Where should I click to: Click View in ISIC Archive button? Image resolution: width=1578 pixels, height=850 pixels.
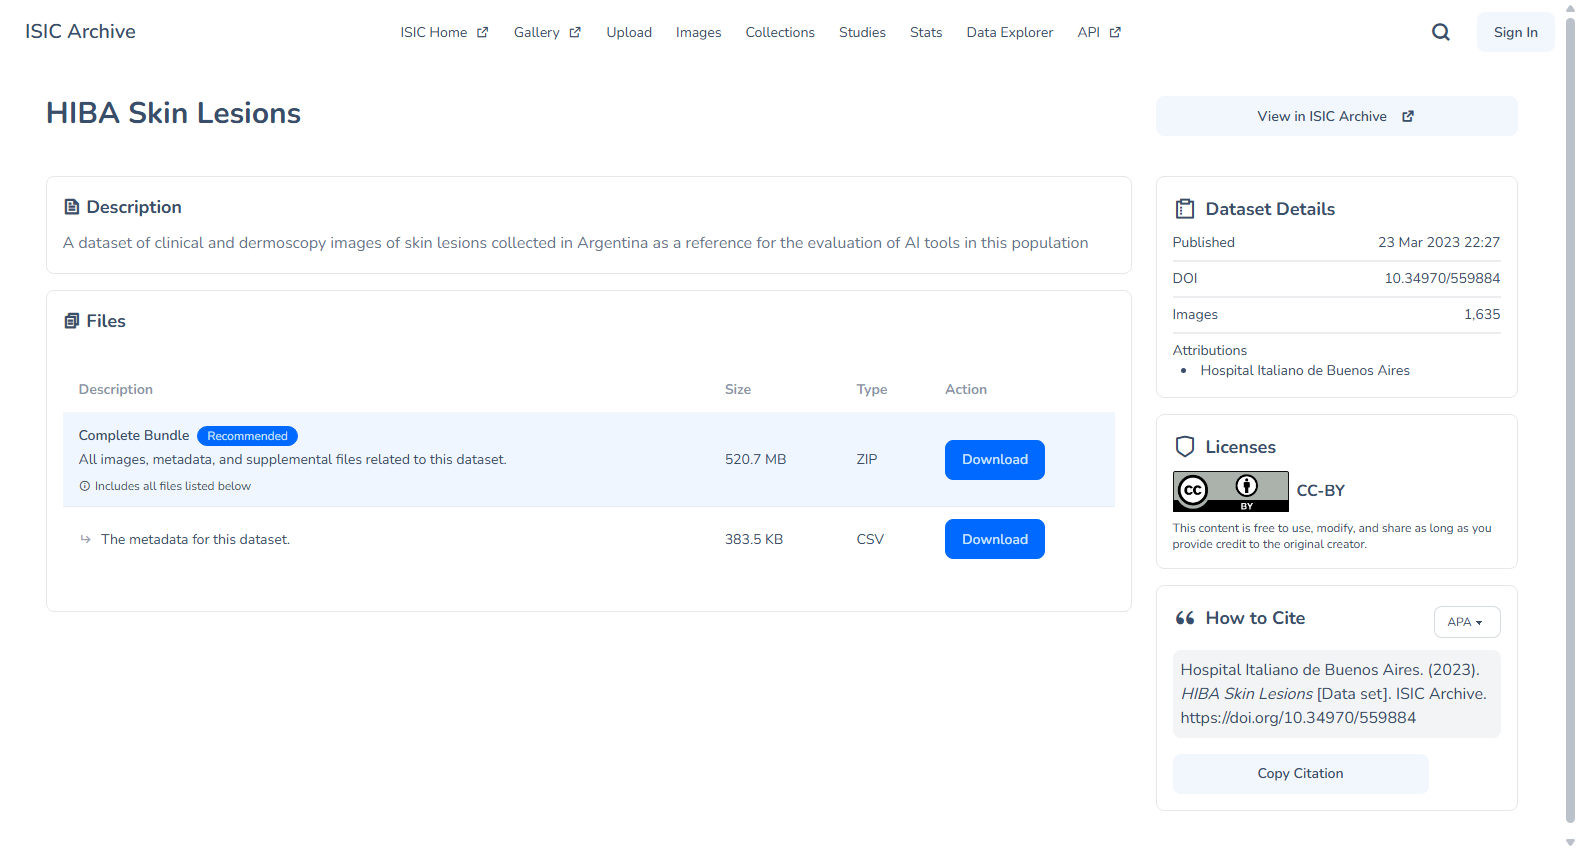pos(1336,116)
